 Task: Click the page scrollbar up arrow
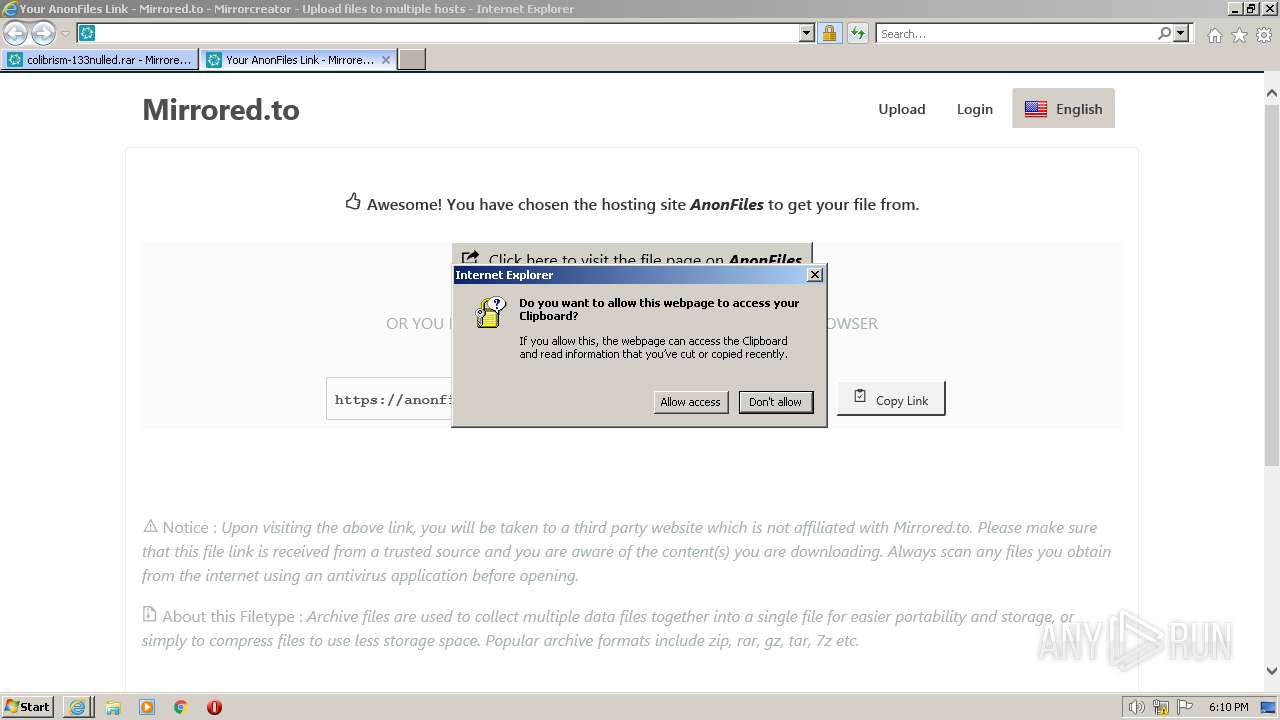pos(1272,93)
